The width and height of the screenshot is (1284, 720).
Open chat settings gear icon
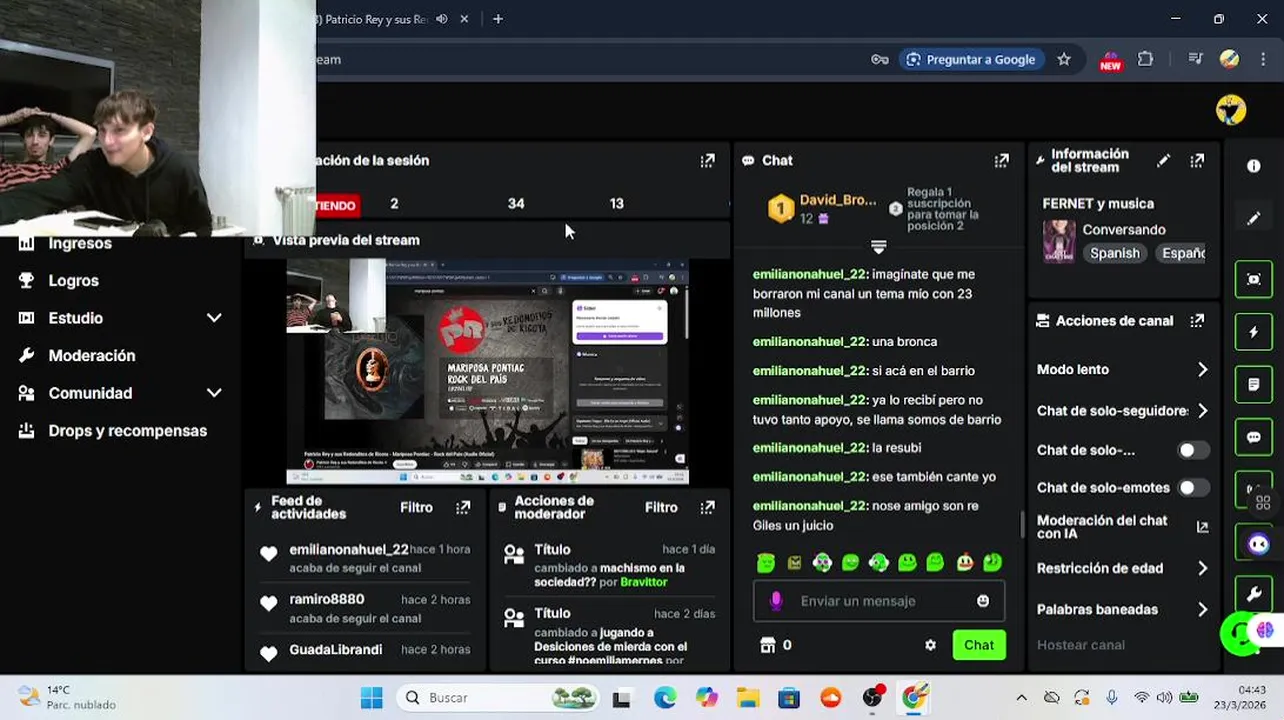930,645
